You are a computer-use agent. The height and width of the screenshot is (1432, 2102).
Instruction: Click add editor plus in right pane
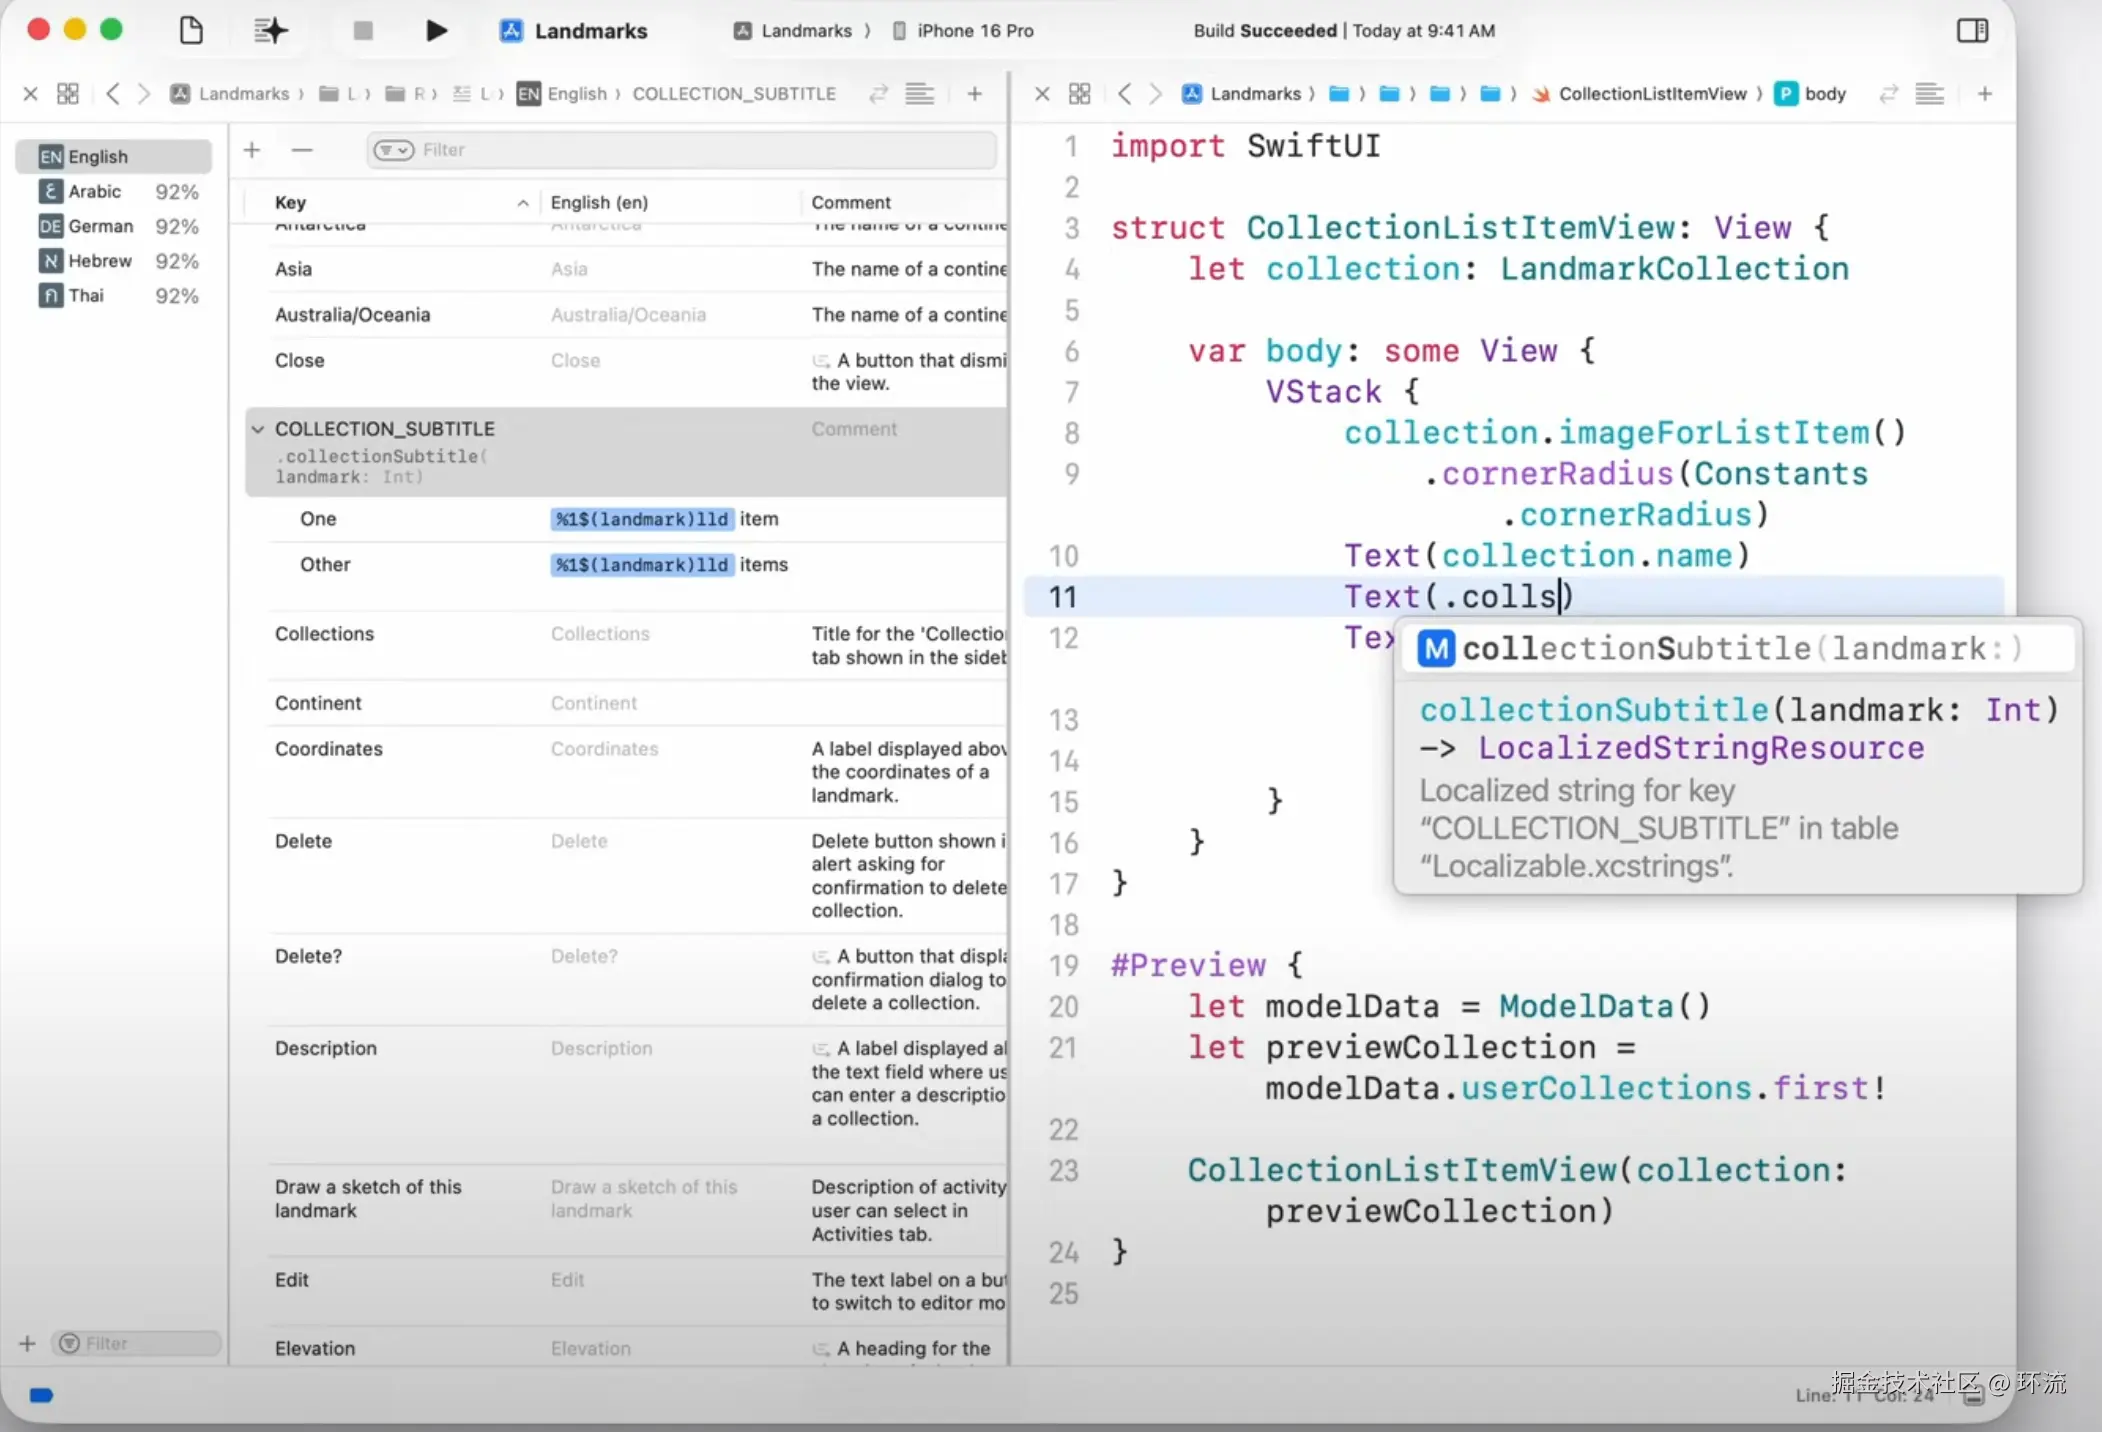[1984, 93]
